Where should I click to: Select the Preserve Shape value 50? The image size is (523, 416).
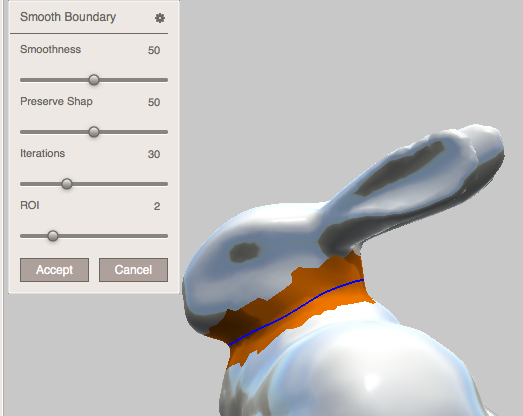pyautogui.click(x=154, y=102)
